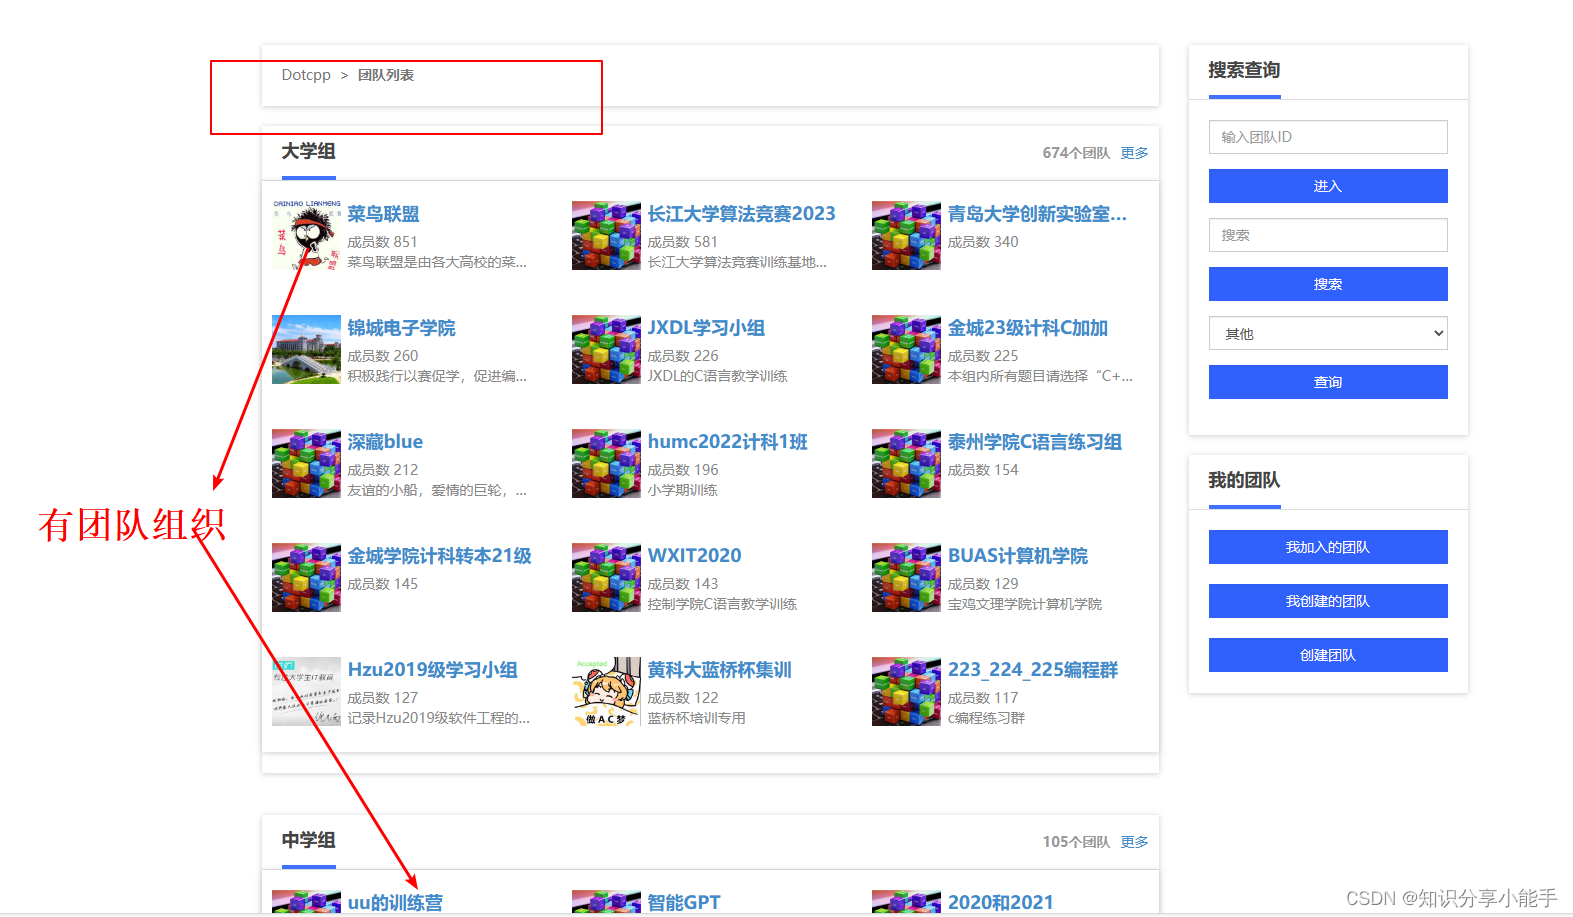Open the 长江大学算法竞赛2023 team link
1573x917 pixels.
(741, 214)
